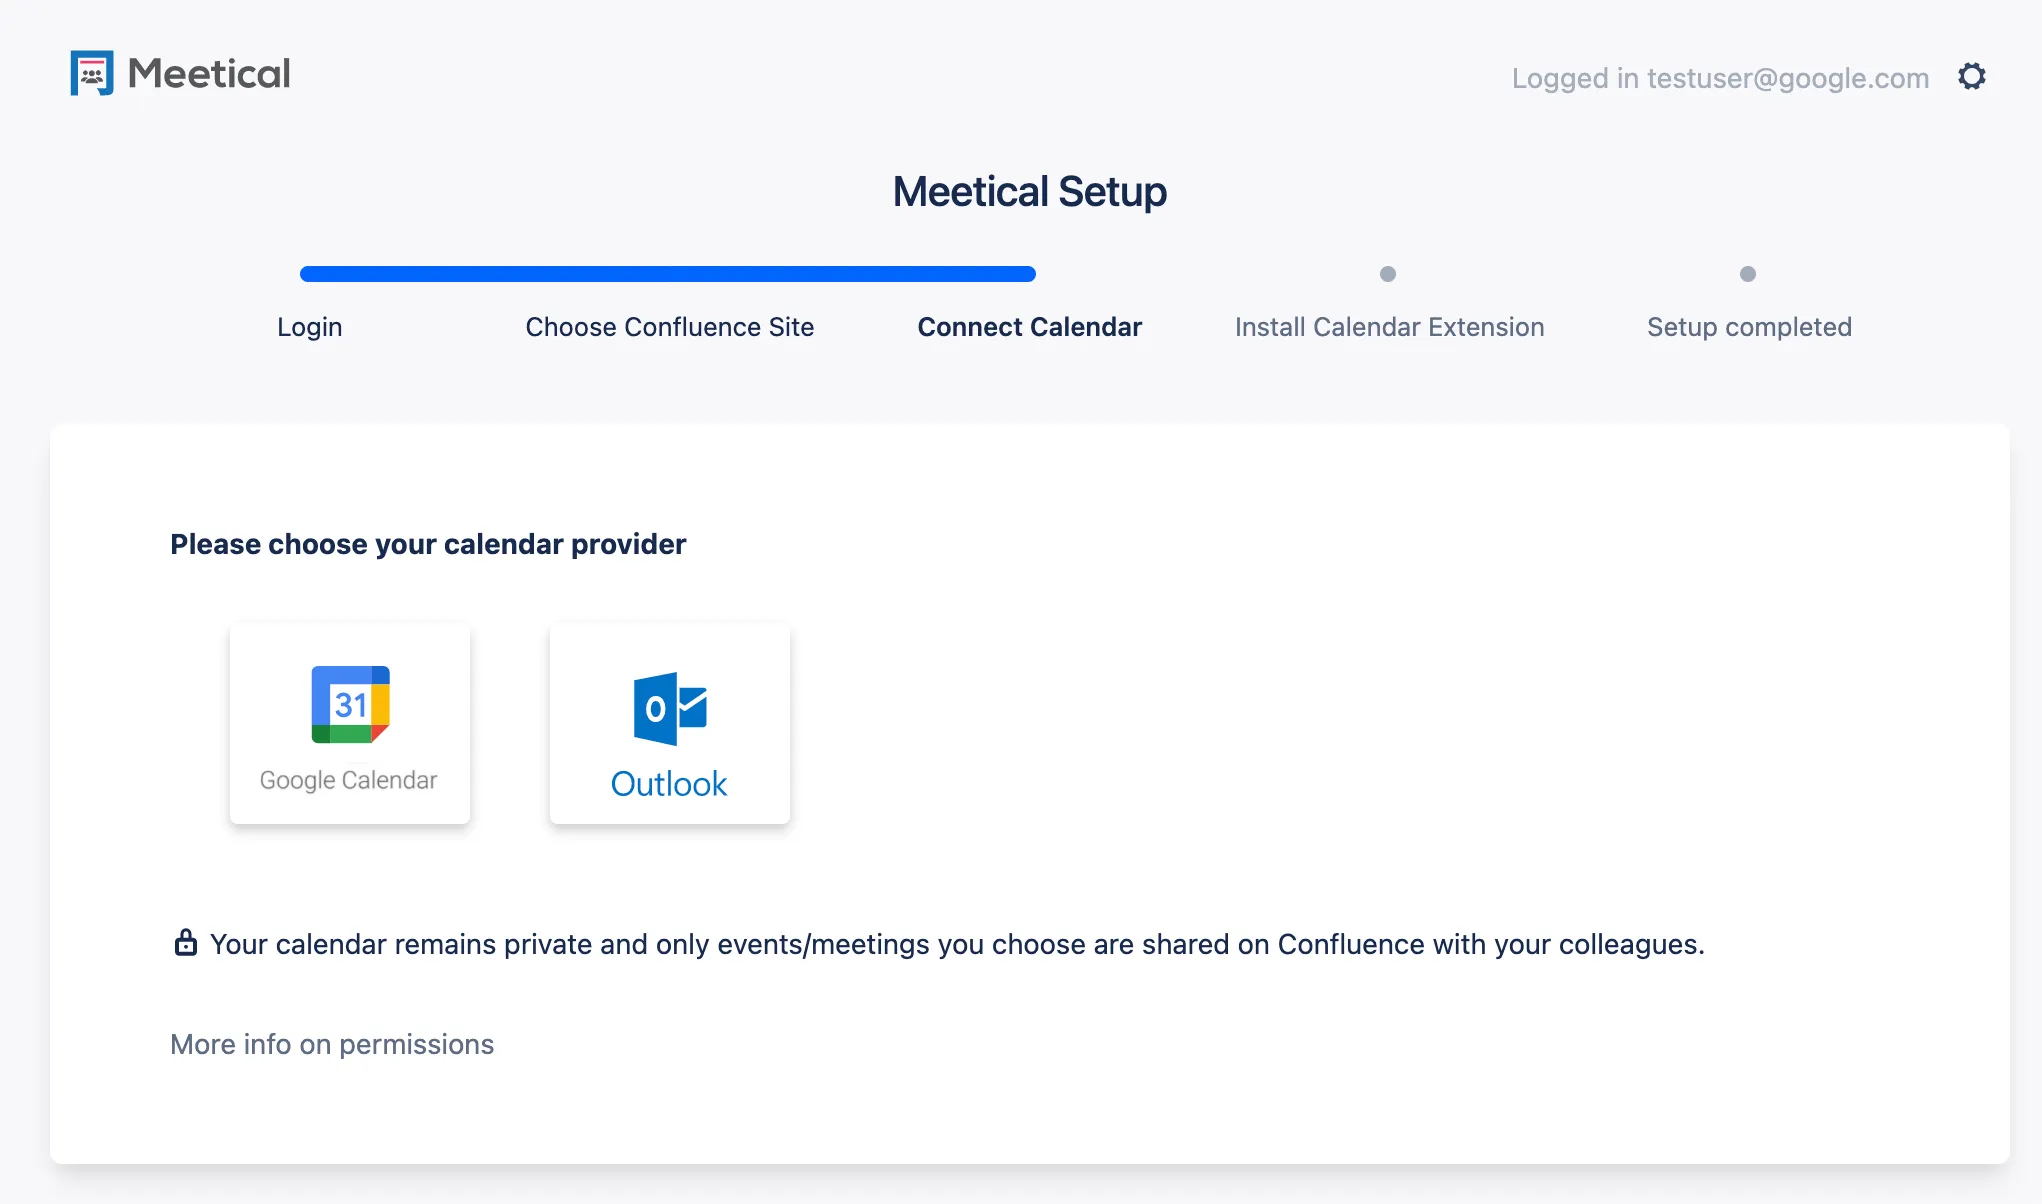The height and width of the screenshot is (1204, 2042).
Task: Click the Meetical logo icon
Action: coord(93,72)
